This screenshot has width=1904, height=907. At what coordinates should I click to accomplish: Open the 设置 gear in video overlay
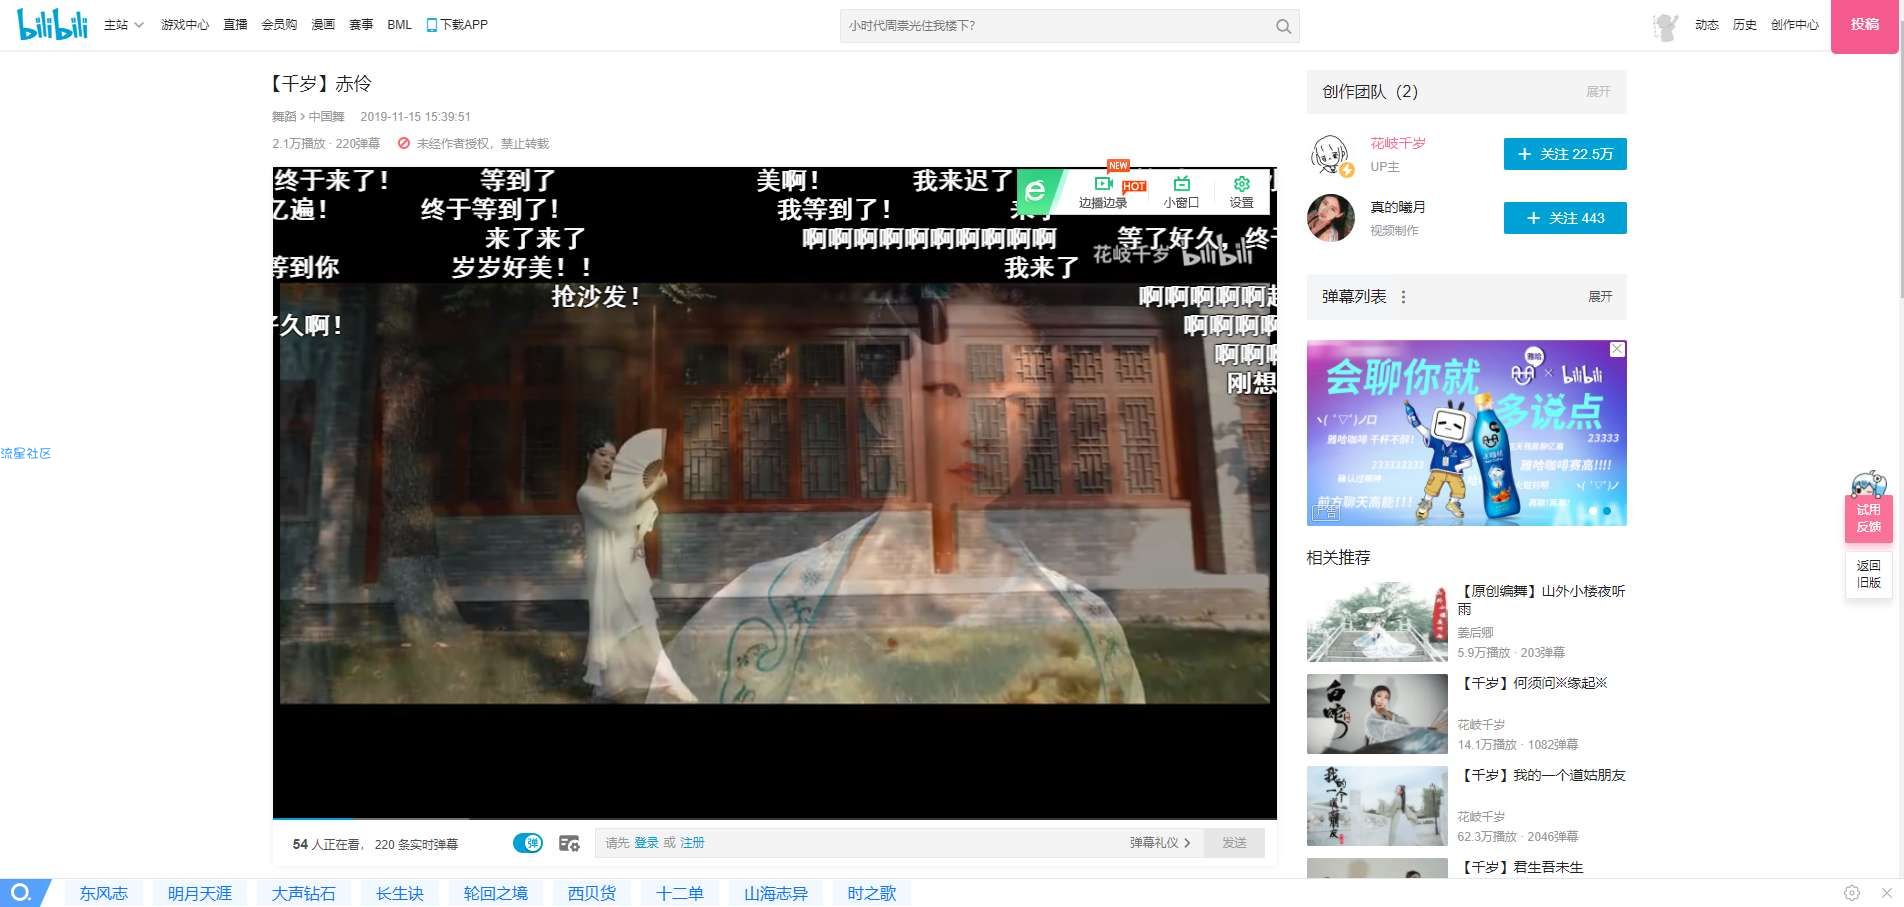point(1241,191)
